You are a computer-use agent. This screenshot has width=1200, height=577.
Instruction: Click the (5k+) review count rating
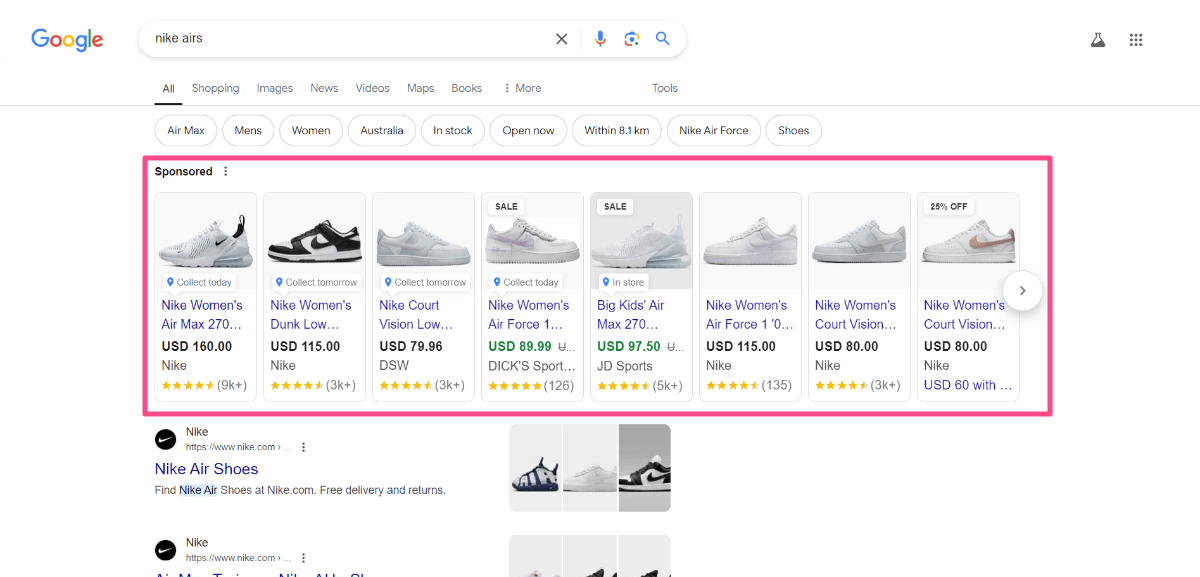click(x=640, y=385)
